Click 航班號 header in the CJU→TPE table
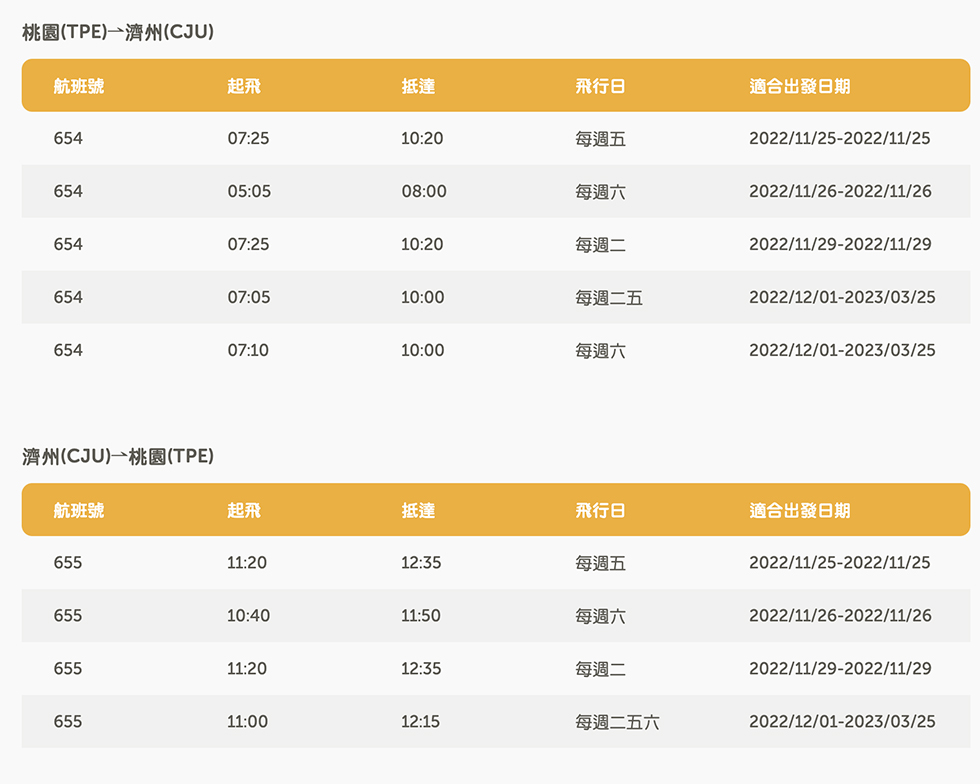The height and width of the screenshot is (784, 980). [x=78, y=510]
